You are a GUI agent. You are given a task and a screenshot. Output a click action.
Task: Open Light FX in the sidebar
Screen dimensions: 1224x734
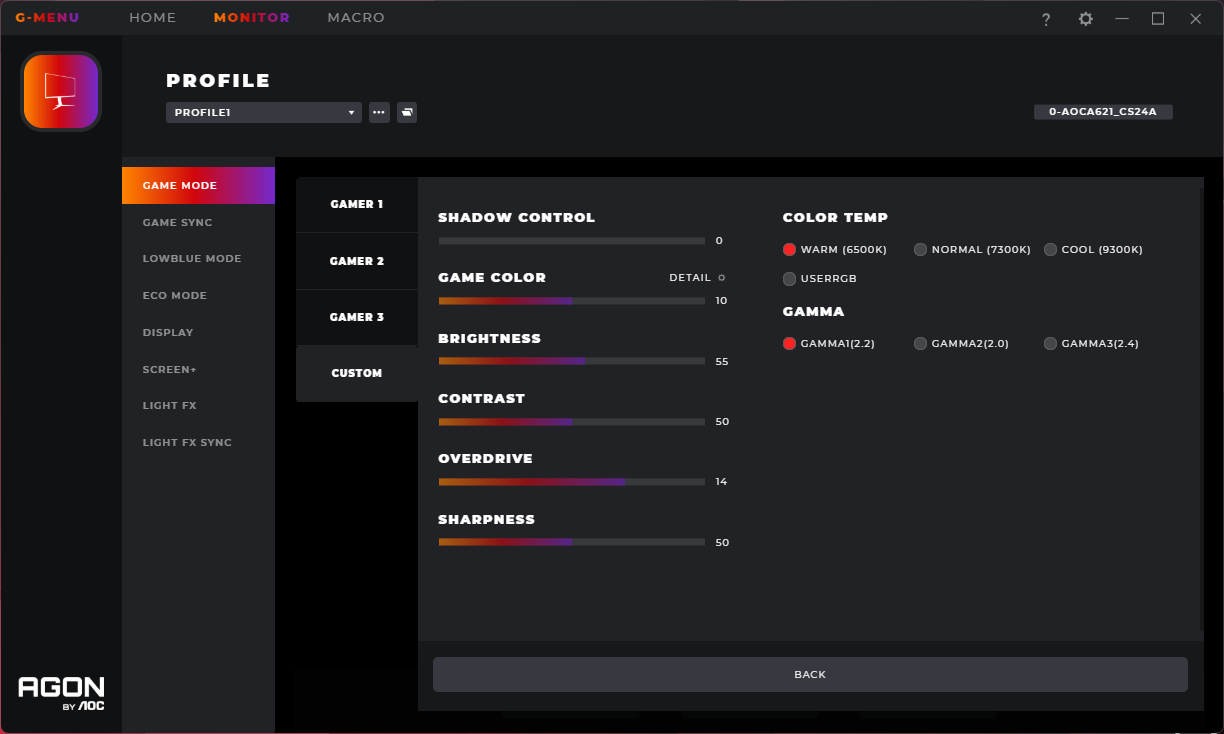click(x=170, y=406)
